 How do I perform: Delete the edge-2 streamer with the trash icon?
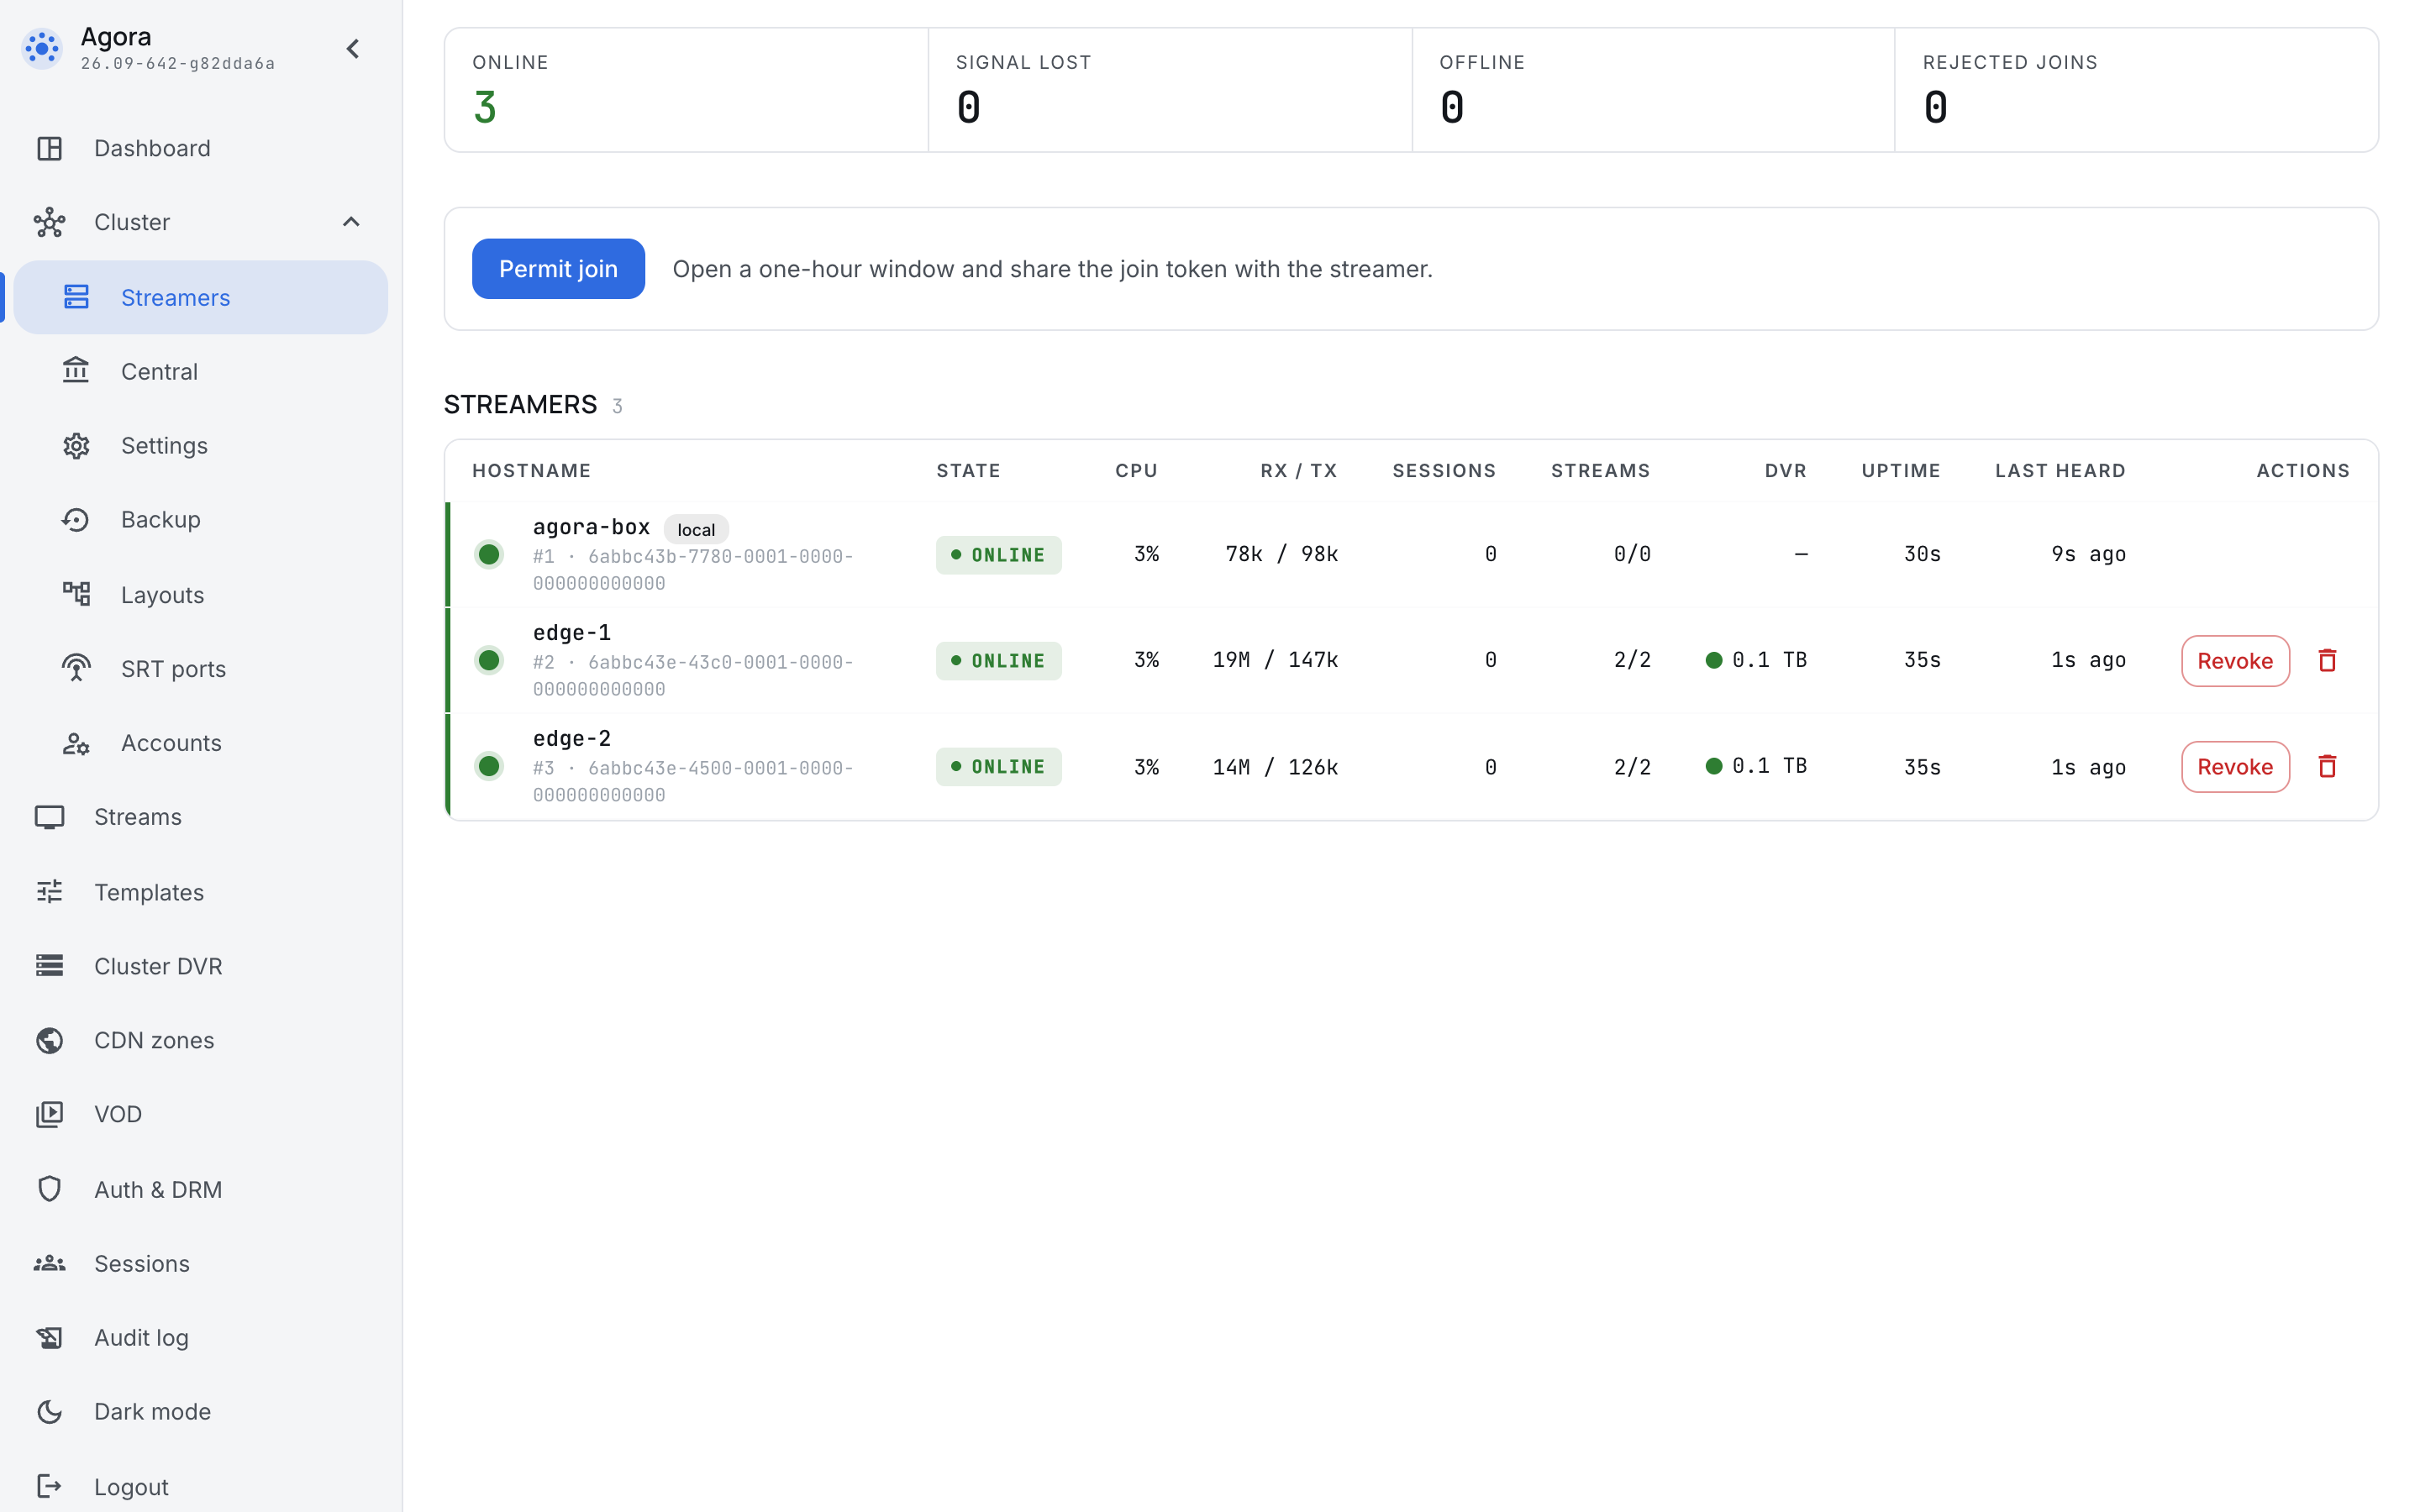tap(2327, 766)
